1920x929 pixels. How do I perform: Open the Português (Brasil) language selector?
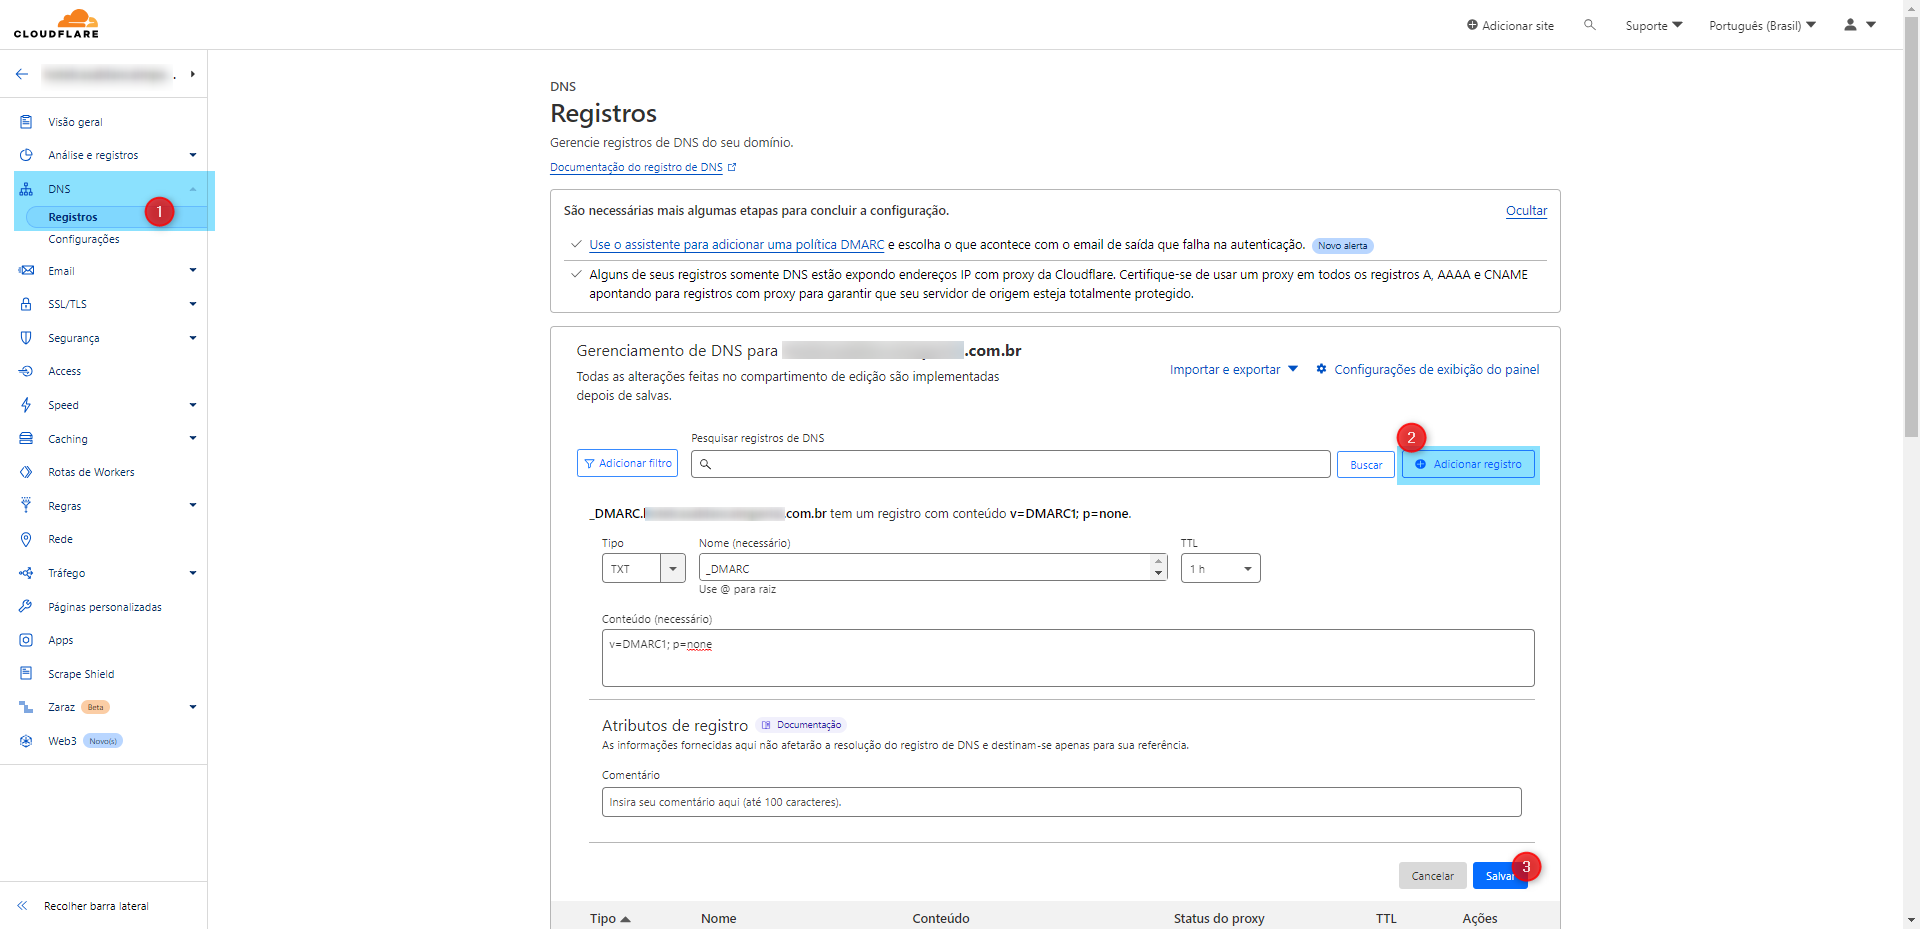(x=1761, y=26)
